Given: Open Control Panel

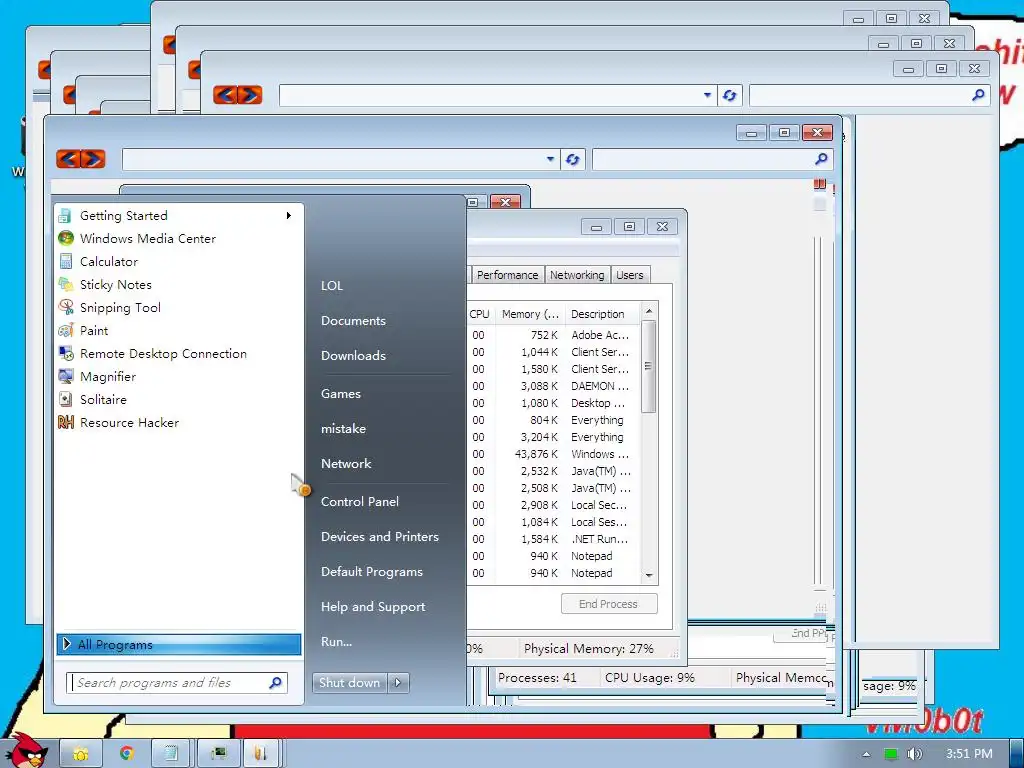Looking at the screenshot, I should pos(360,502).
